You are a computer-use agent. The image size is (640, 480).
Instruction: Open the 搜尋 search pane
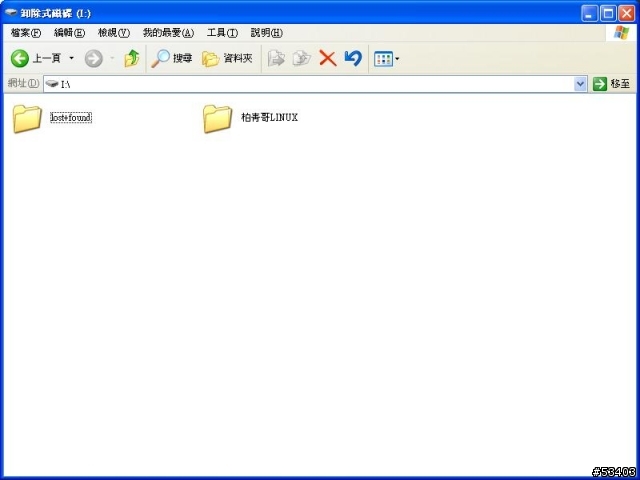pos(171,58)
